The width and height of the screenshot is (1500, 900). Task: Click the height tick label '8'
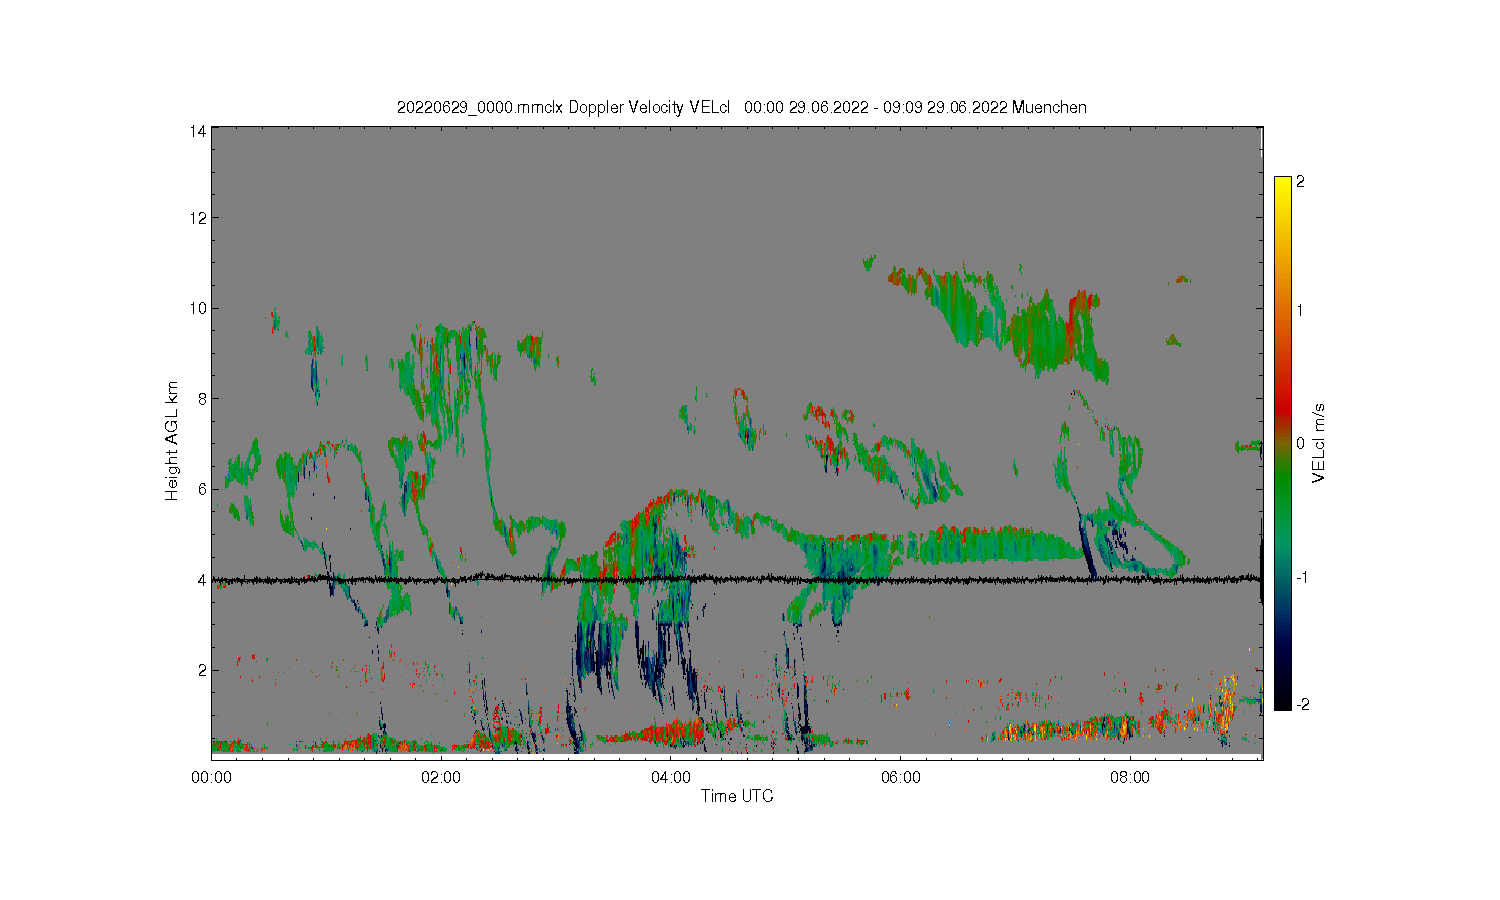click(x=202, y=398)
